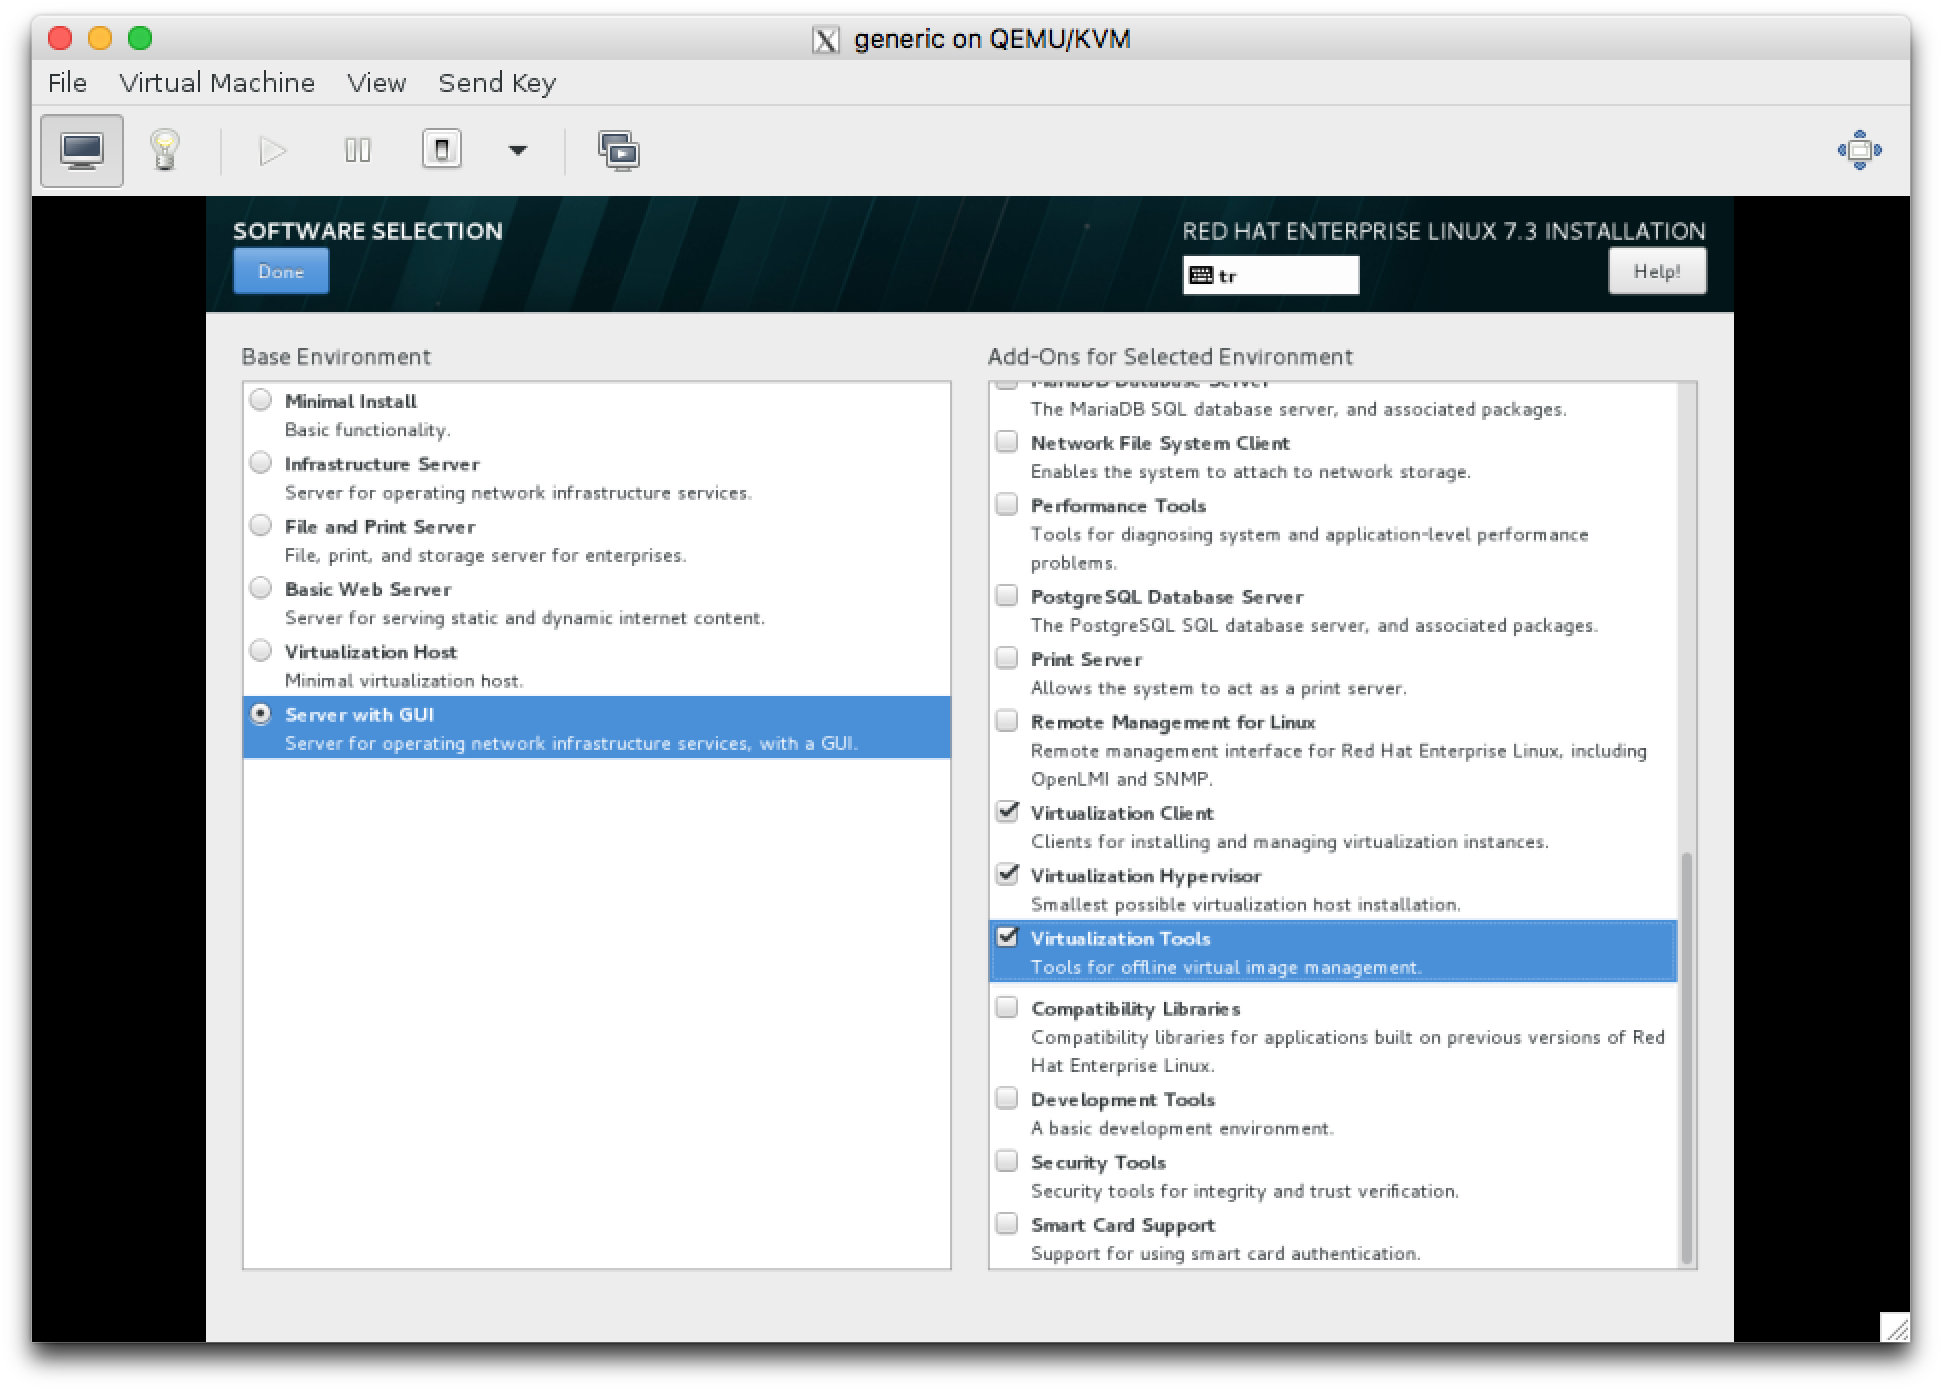Open virtual hardware details lightbulb icon

click(165, 151)
